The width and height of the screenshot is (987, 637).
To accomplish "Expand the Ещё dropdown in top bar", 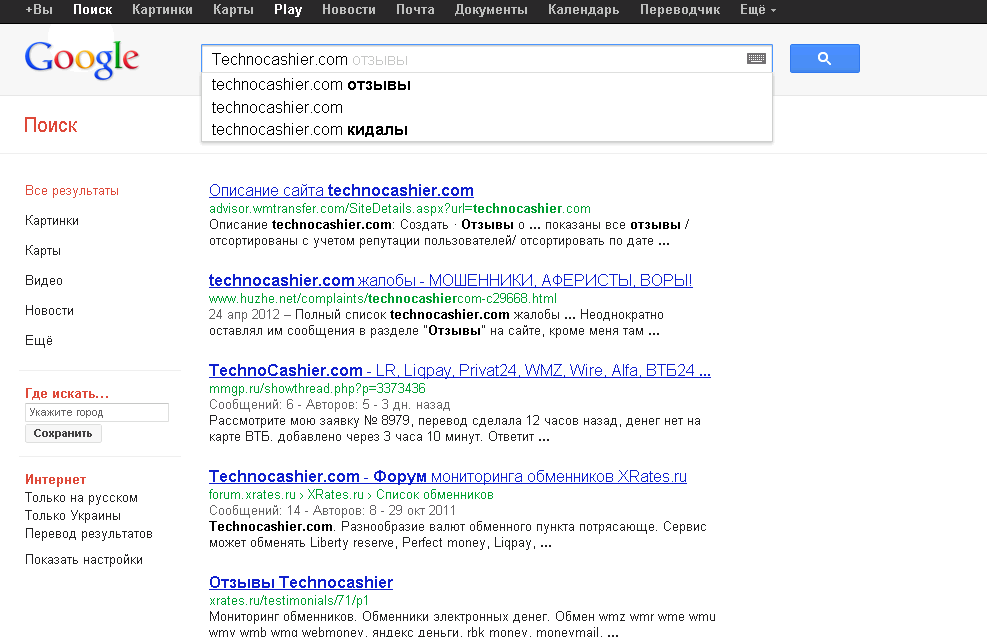I will point(758,9).
